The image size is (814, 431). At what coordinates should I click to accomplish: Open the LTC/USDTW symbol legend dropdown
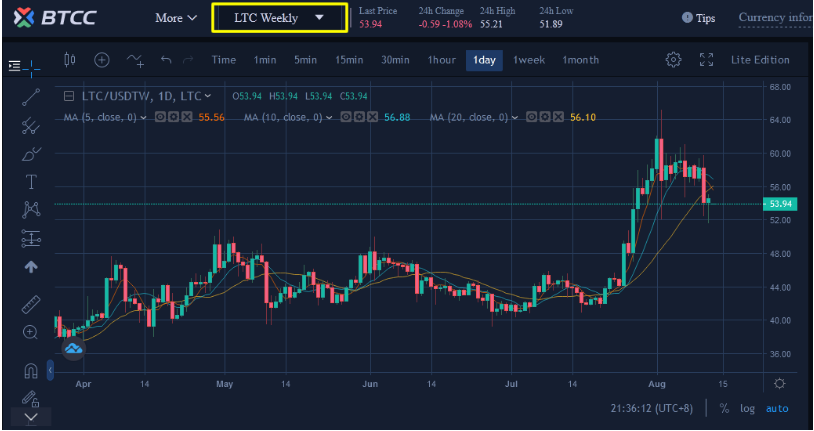208,96
